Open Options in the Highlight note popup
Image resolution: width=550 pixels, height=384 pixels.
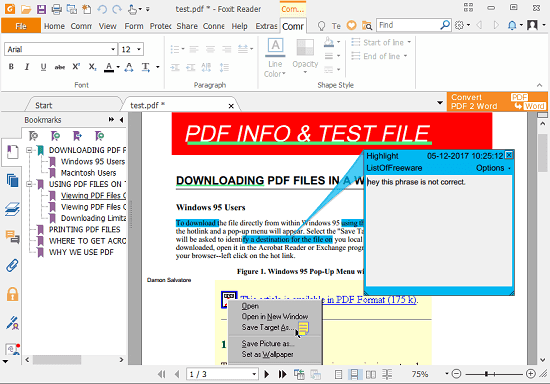tap(493, 168)
